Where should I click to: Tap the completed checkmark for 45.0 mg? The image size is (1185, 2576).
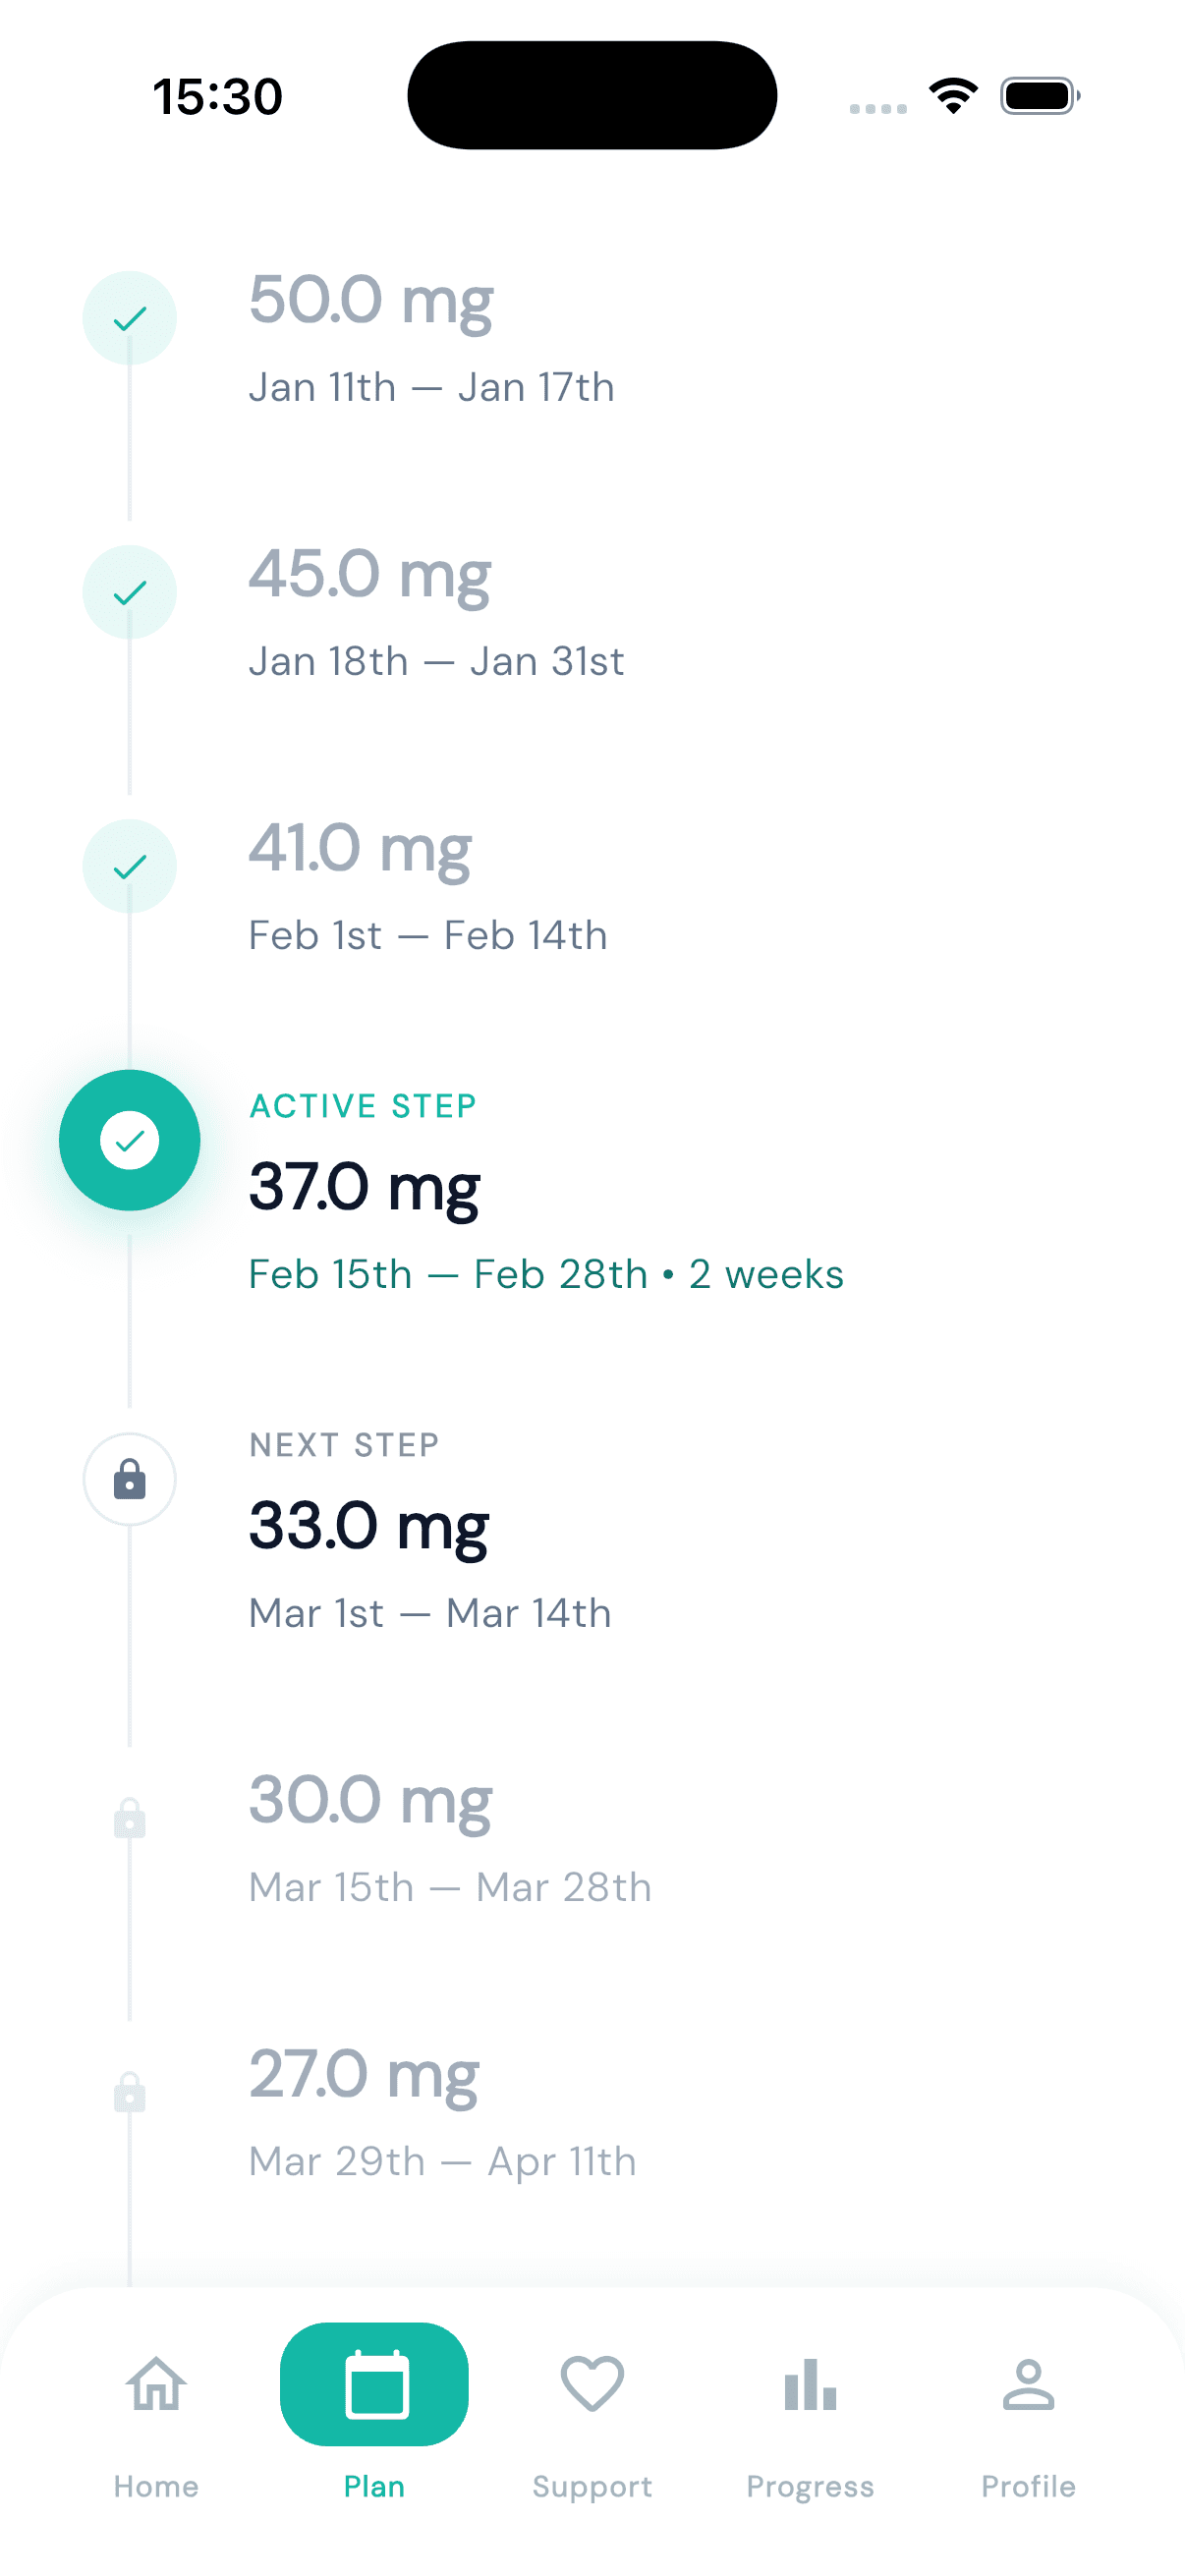tap(130, 593)
